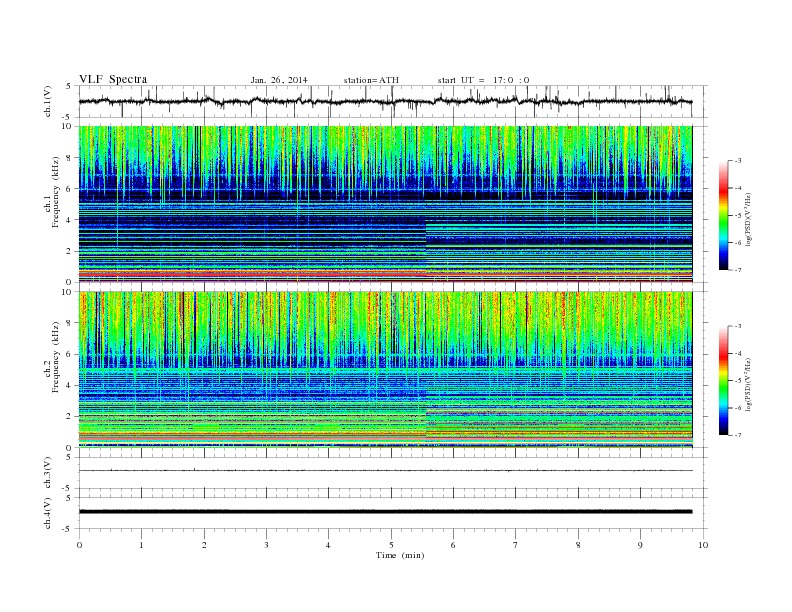The height and width of the screenshot is (612, 792).
Task: Click the ch.3 voltage waveform trace
Action: pos(385,471)
